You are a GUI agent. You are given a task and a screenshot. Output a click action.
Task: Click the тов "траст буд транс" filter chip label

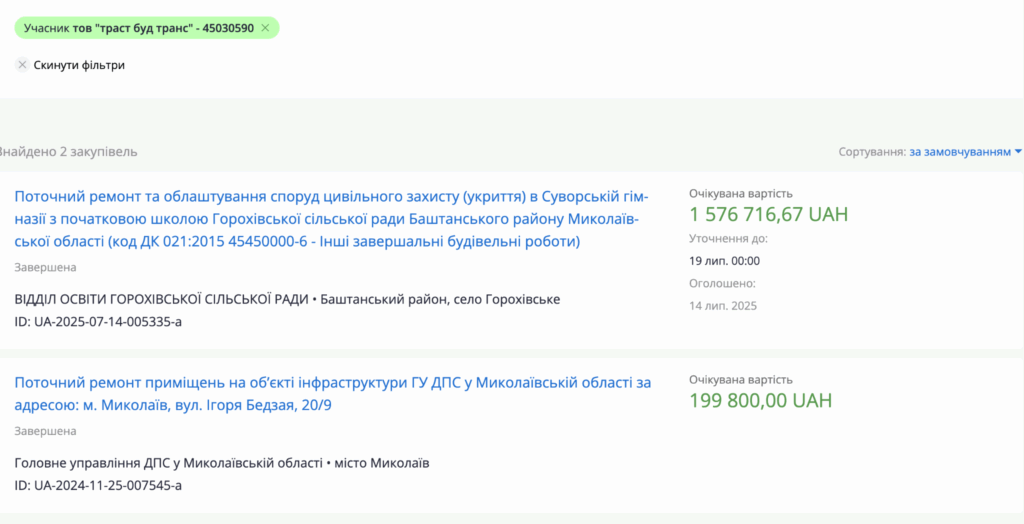point(137,28)
